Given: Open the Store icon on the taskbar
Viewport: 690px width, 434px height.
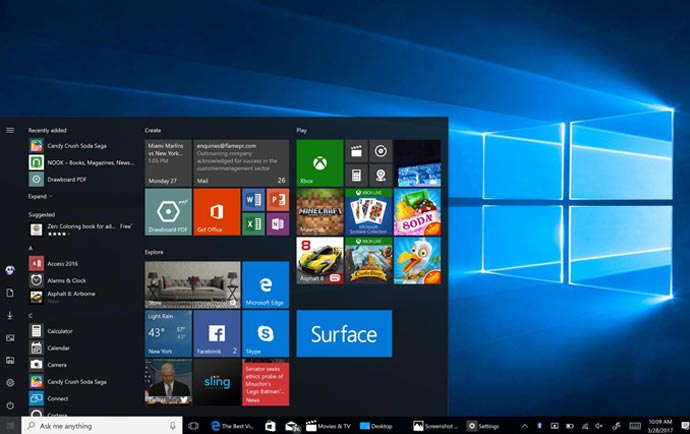Looking at the screenshot, I should point(270,426).
